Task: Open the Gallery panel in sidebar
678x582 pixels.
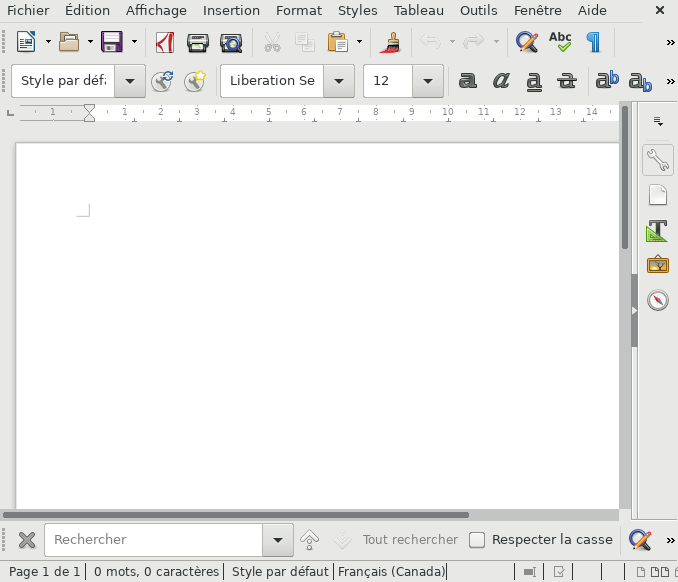Action: point(657,265)
